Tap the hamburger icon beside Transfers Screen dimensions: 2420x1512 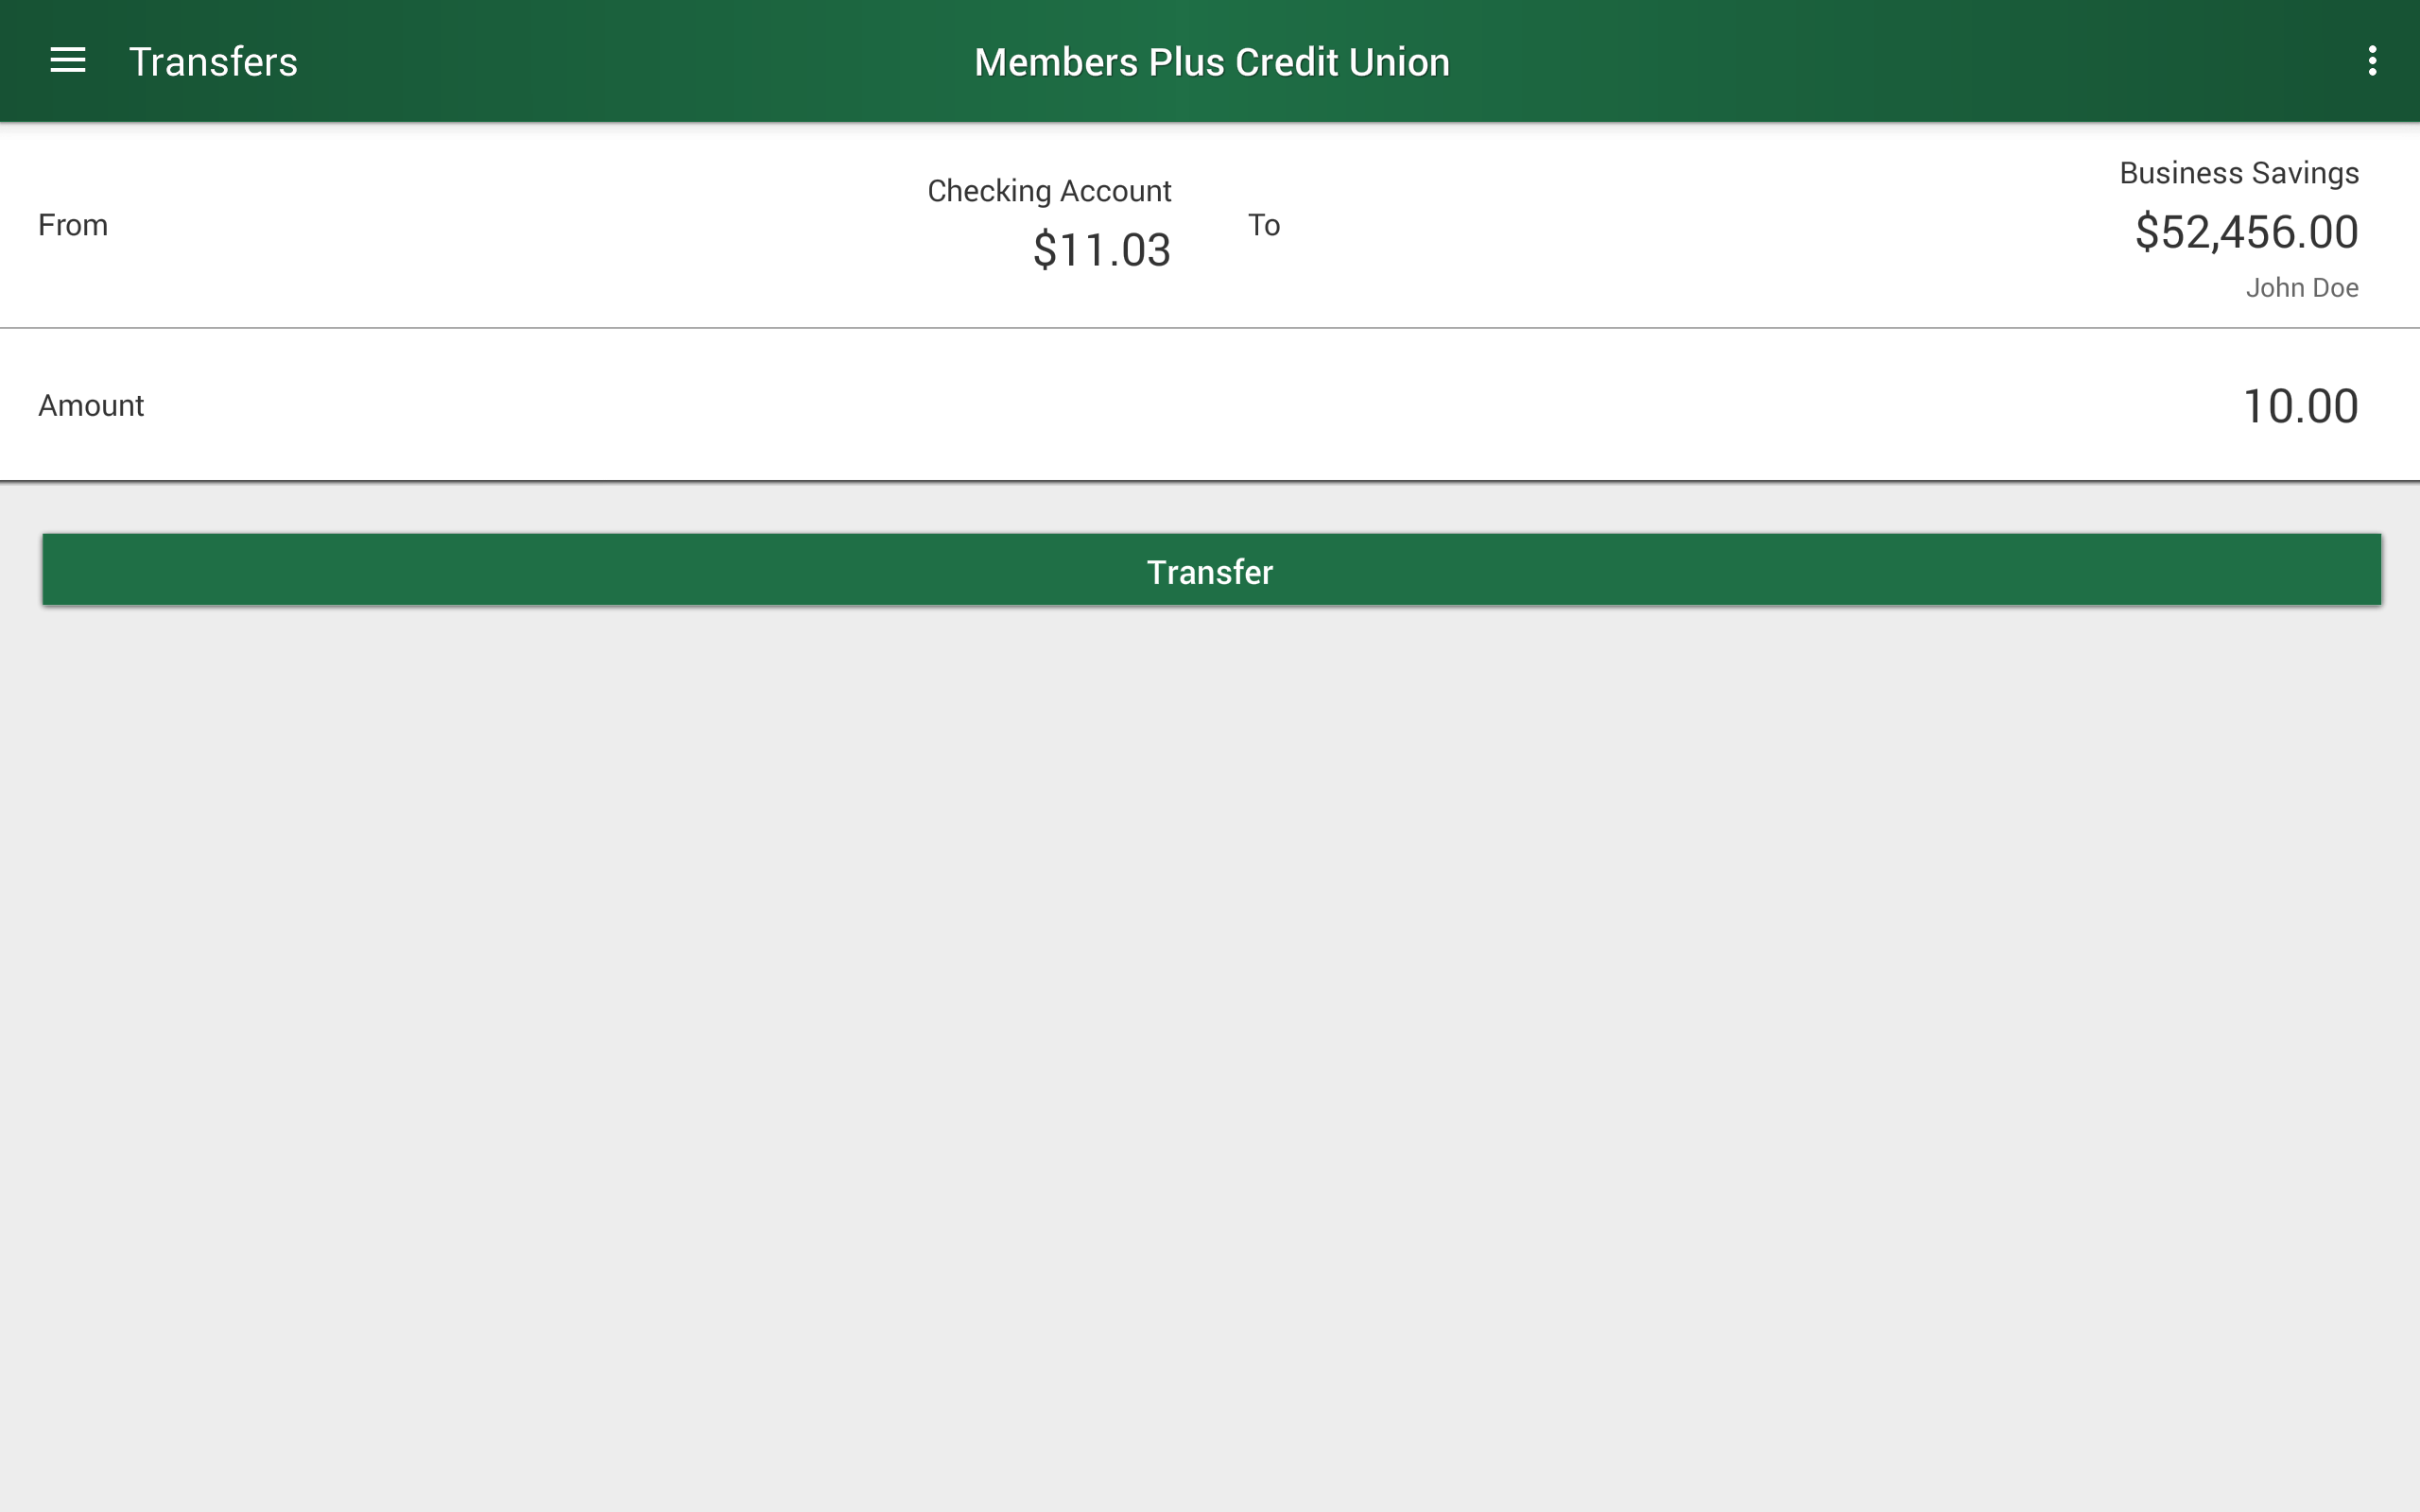click(x=68, y=60)
